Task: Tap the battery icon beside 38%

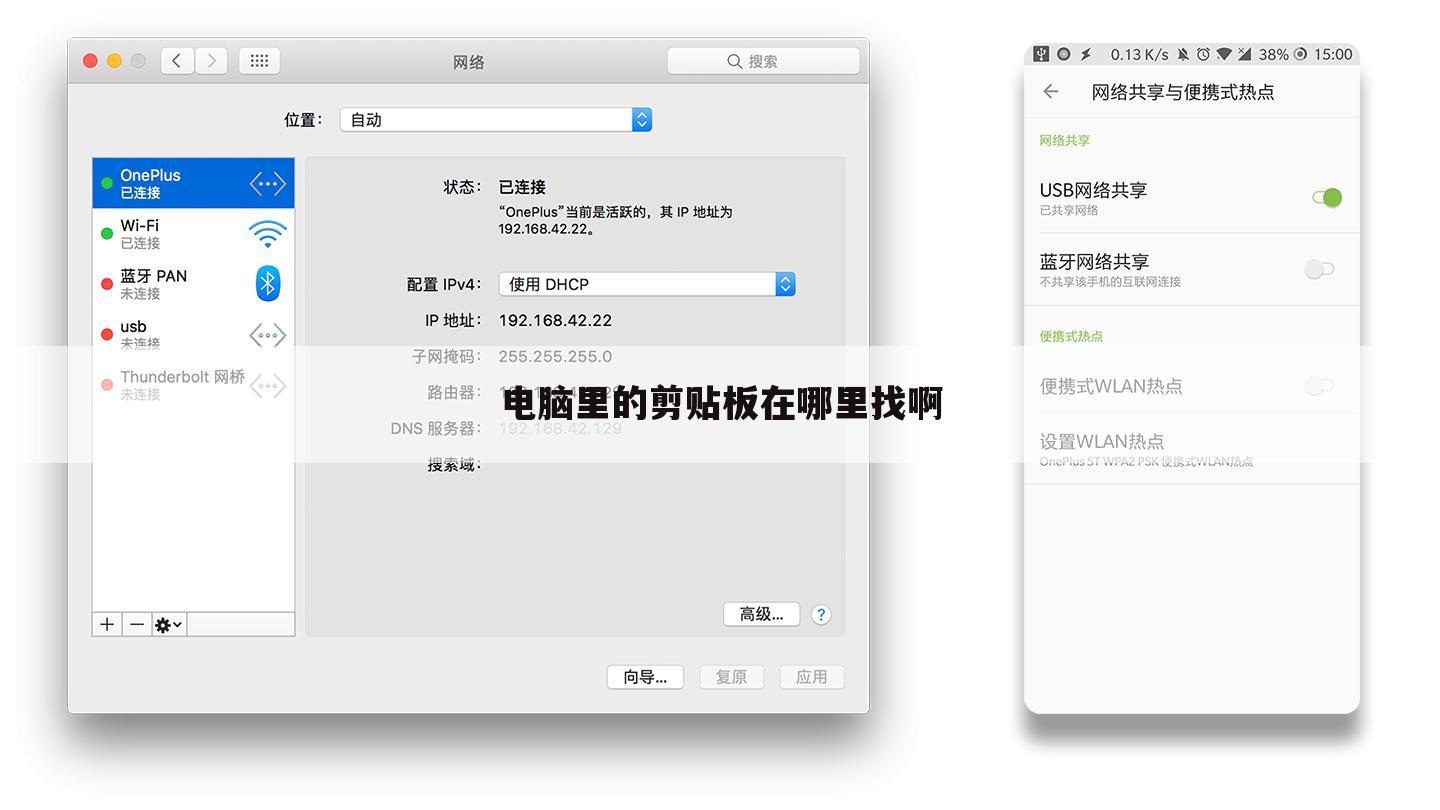Action: (1301, 54)
